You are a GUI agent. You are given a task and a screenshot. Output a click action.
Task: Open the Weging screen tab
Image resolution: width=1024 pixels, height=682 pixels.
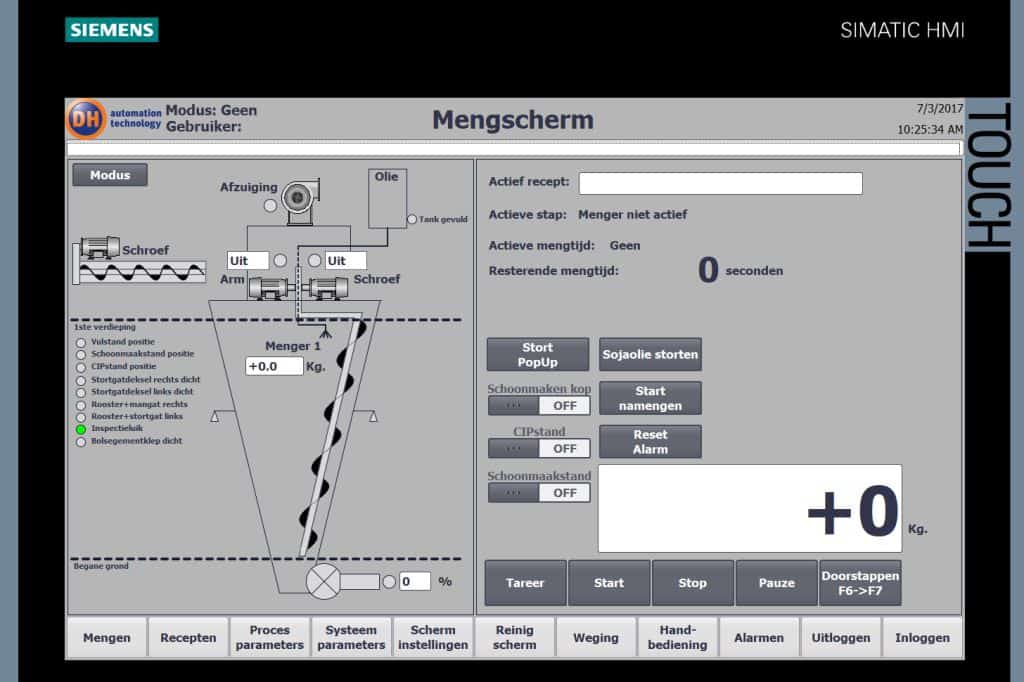click(596, 636)
